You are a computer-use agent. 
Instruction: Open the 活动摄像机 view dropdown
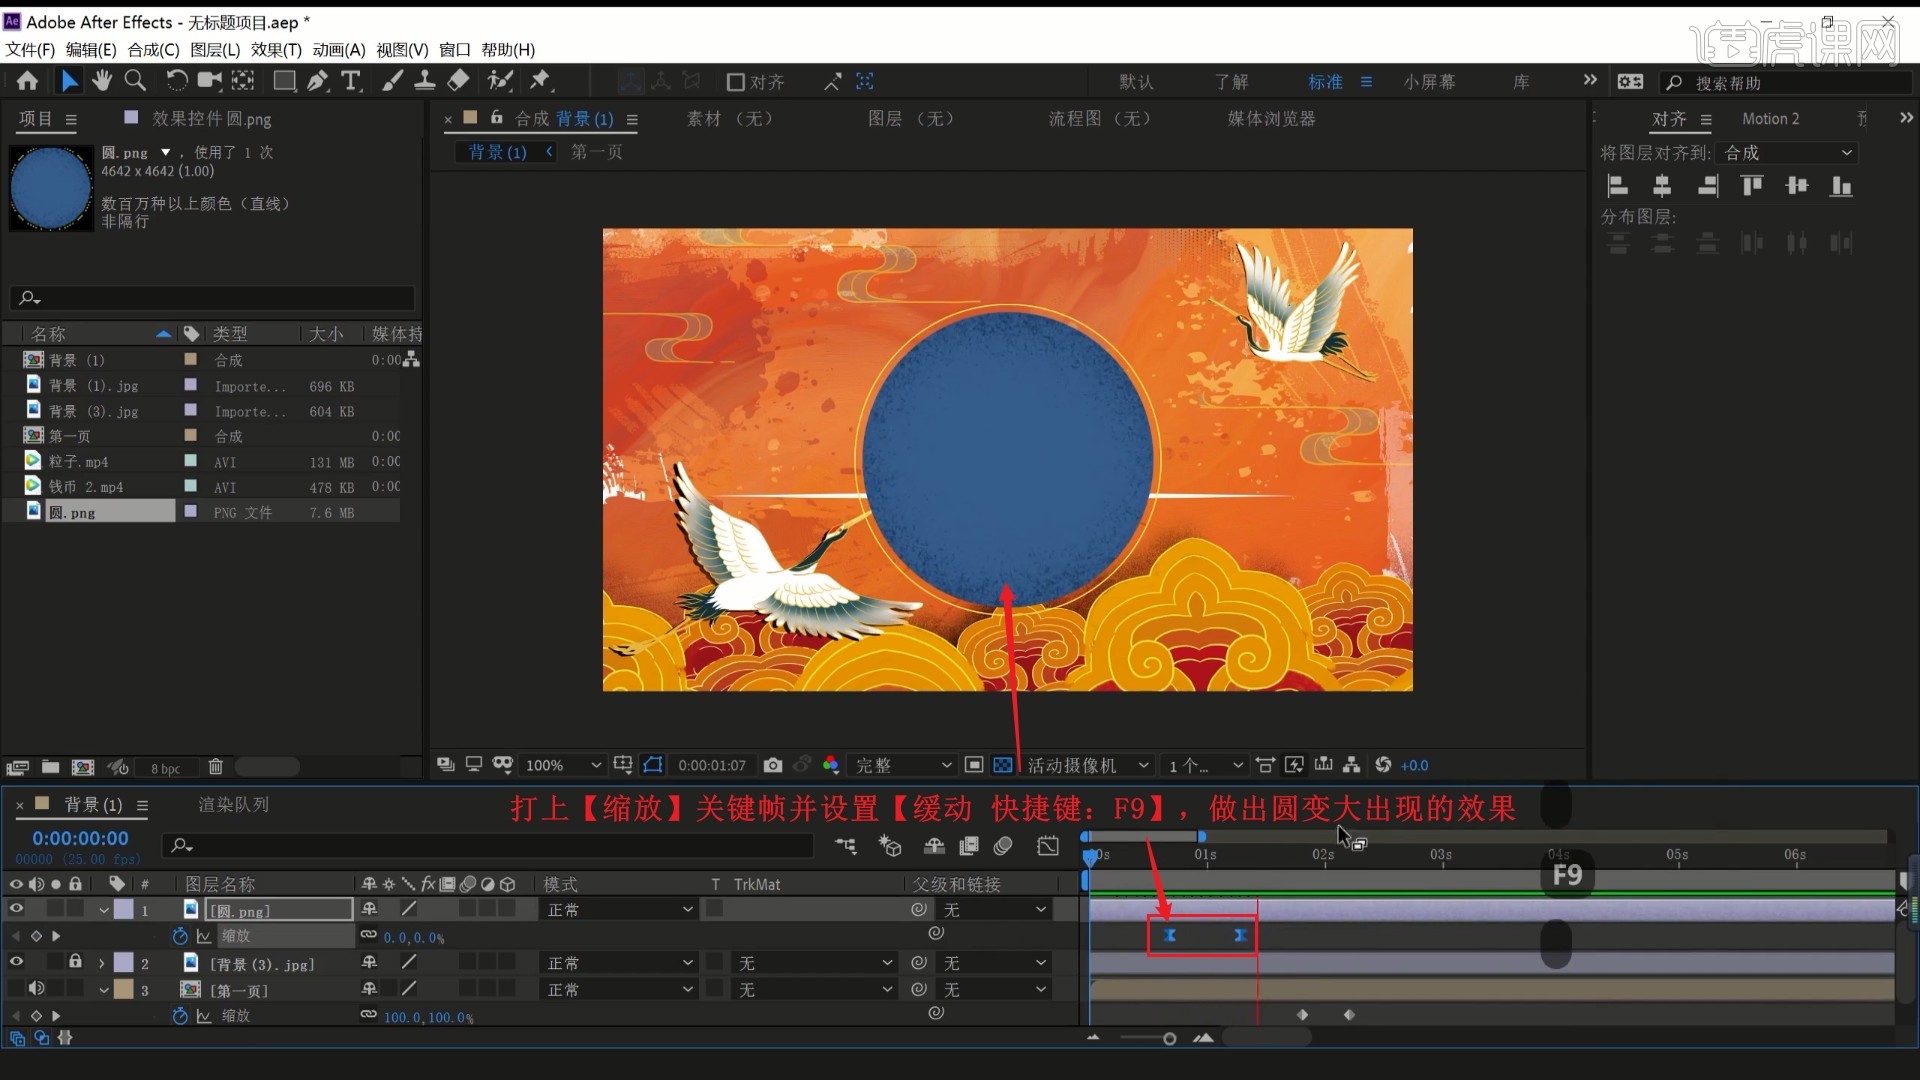pos(1087,765)
